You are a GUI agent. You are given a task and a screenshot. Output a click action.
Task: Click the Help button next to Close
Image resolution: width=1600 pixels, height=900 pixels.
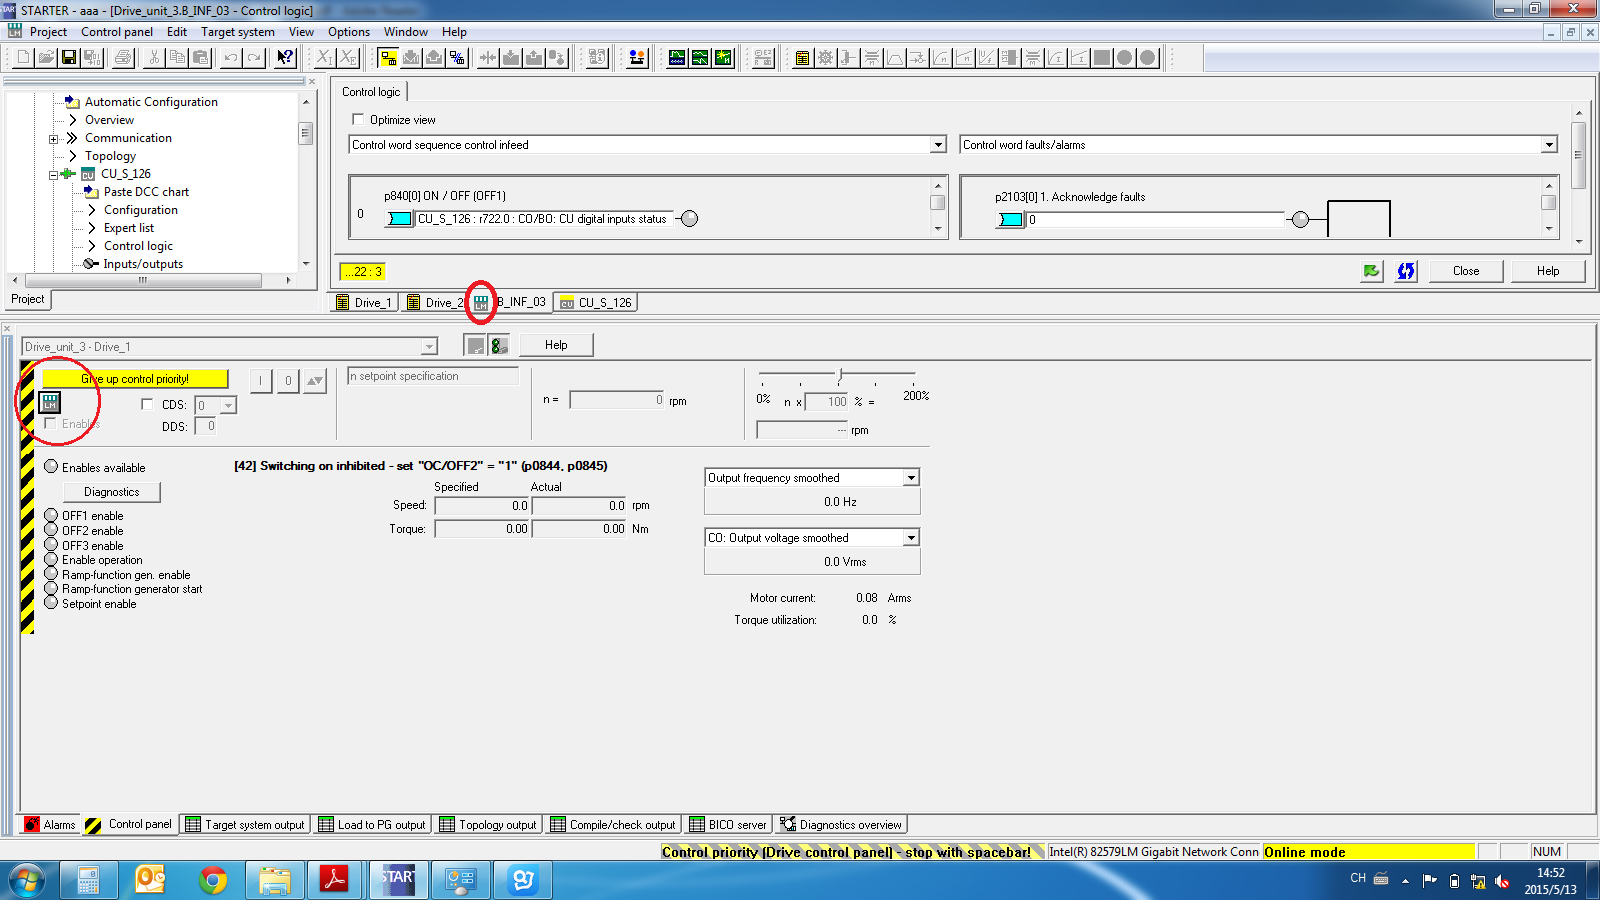click(x=1548, y=271)
